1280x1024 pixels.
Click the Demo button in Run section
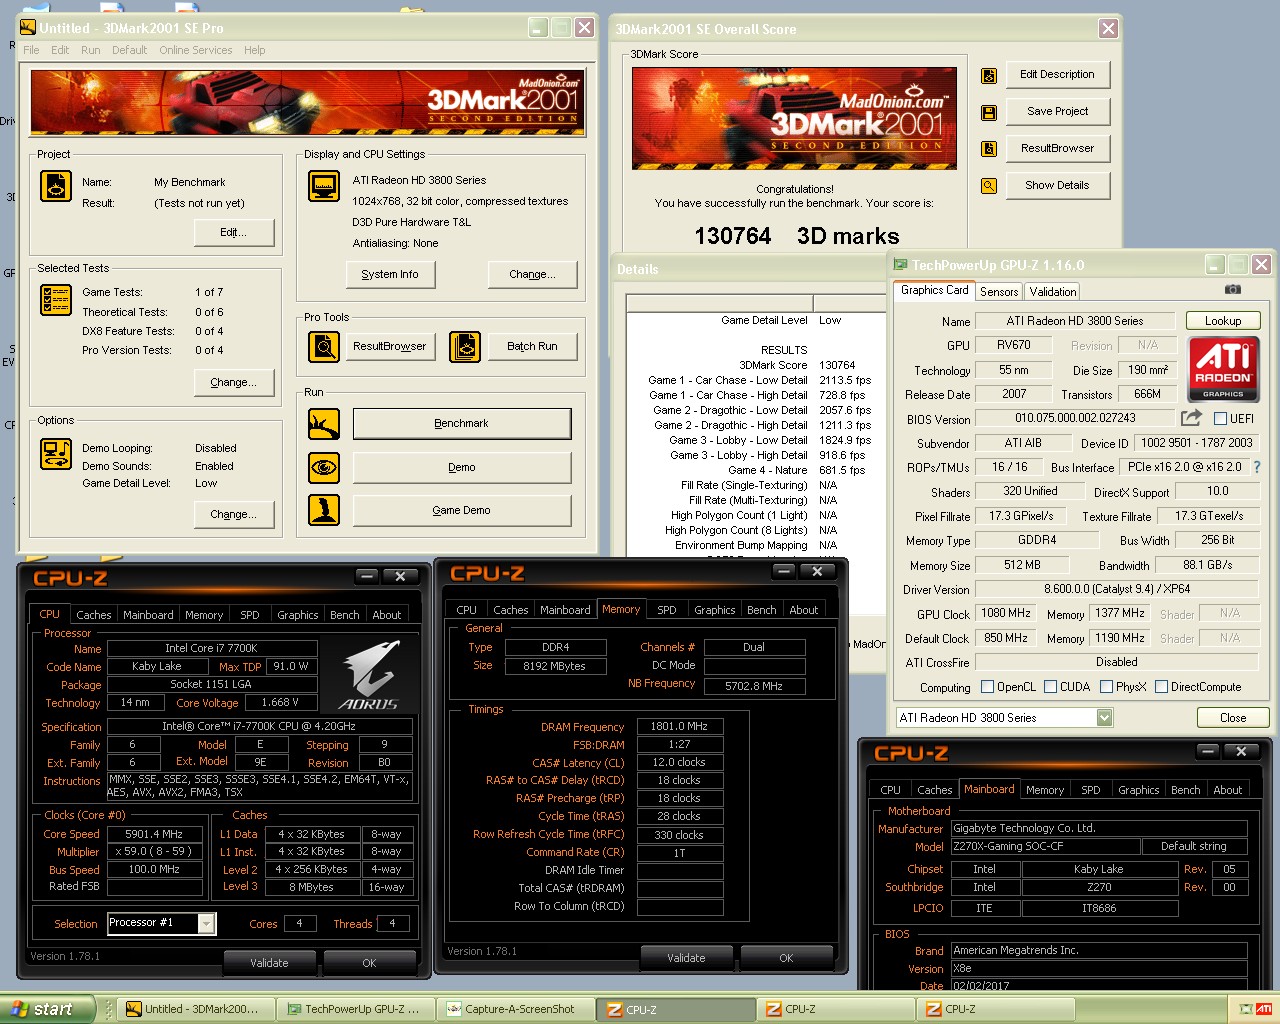tap(462, 467)
